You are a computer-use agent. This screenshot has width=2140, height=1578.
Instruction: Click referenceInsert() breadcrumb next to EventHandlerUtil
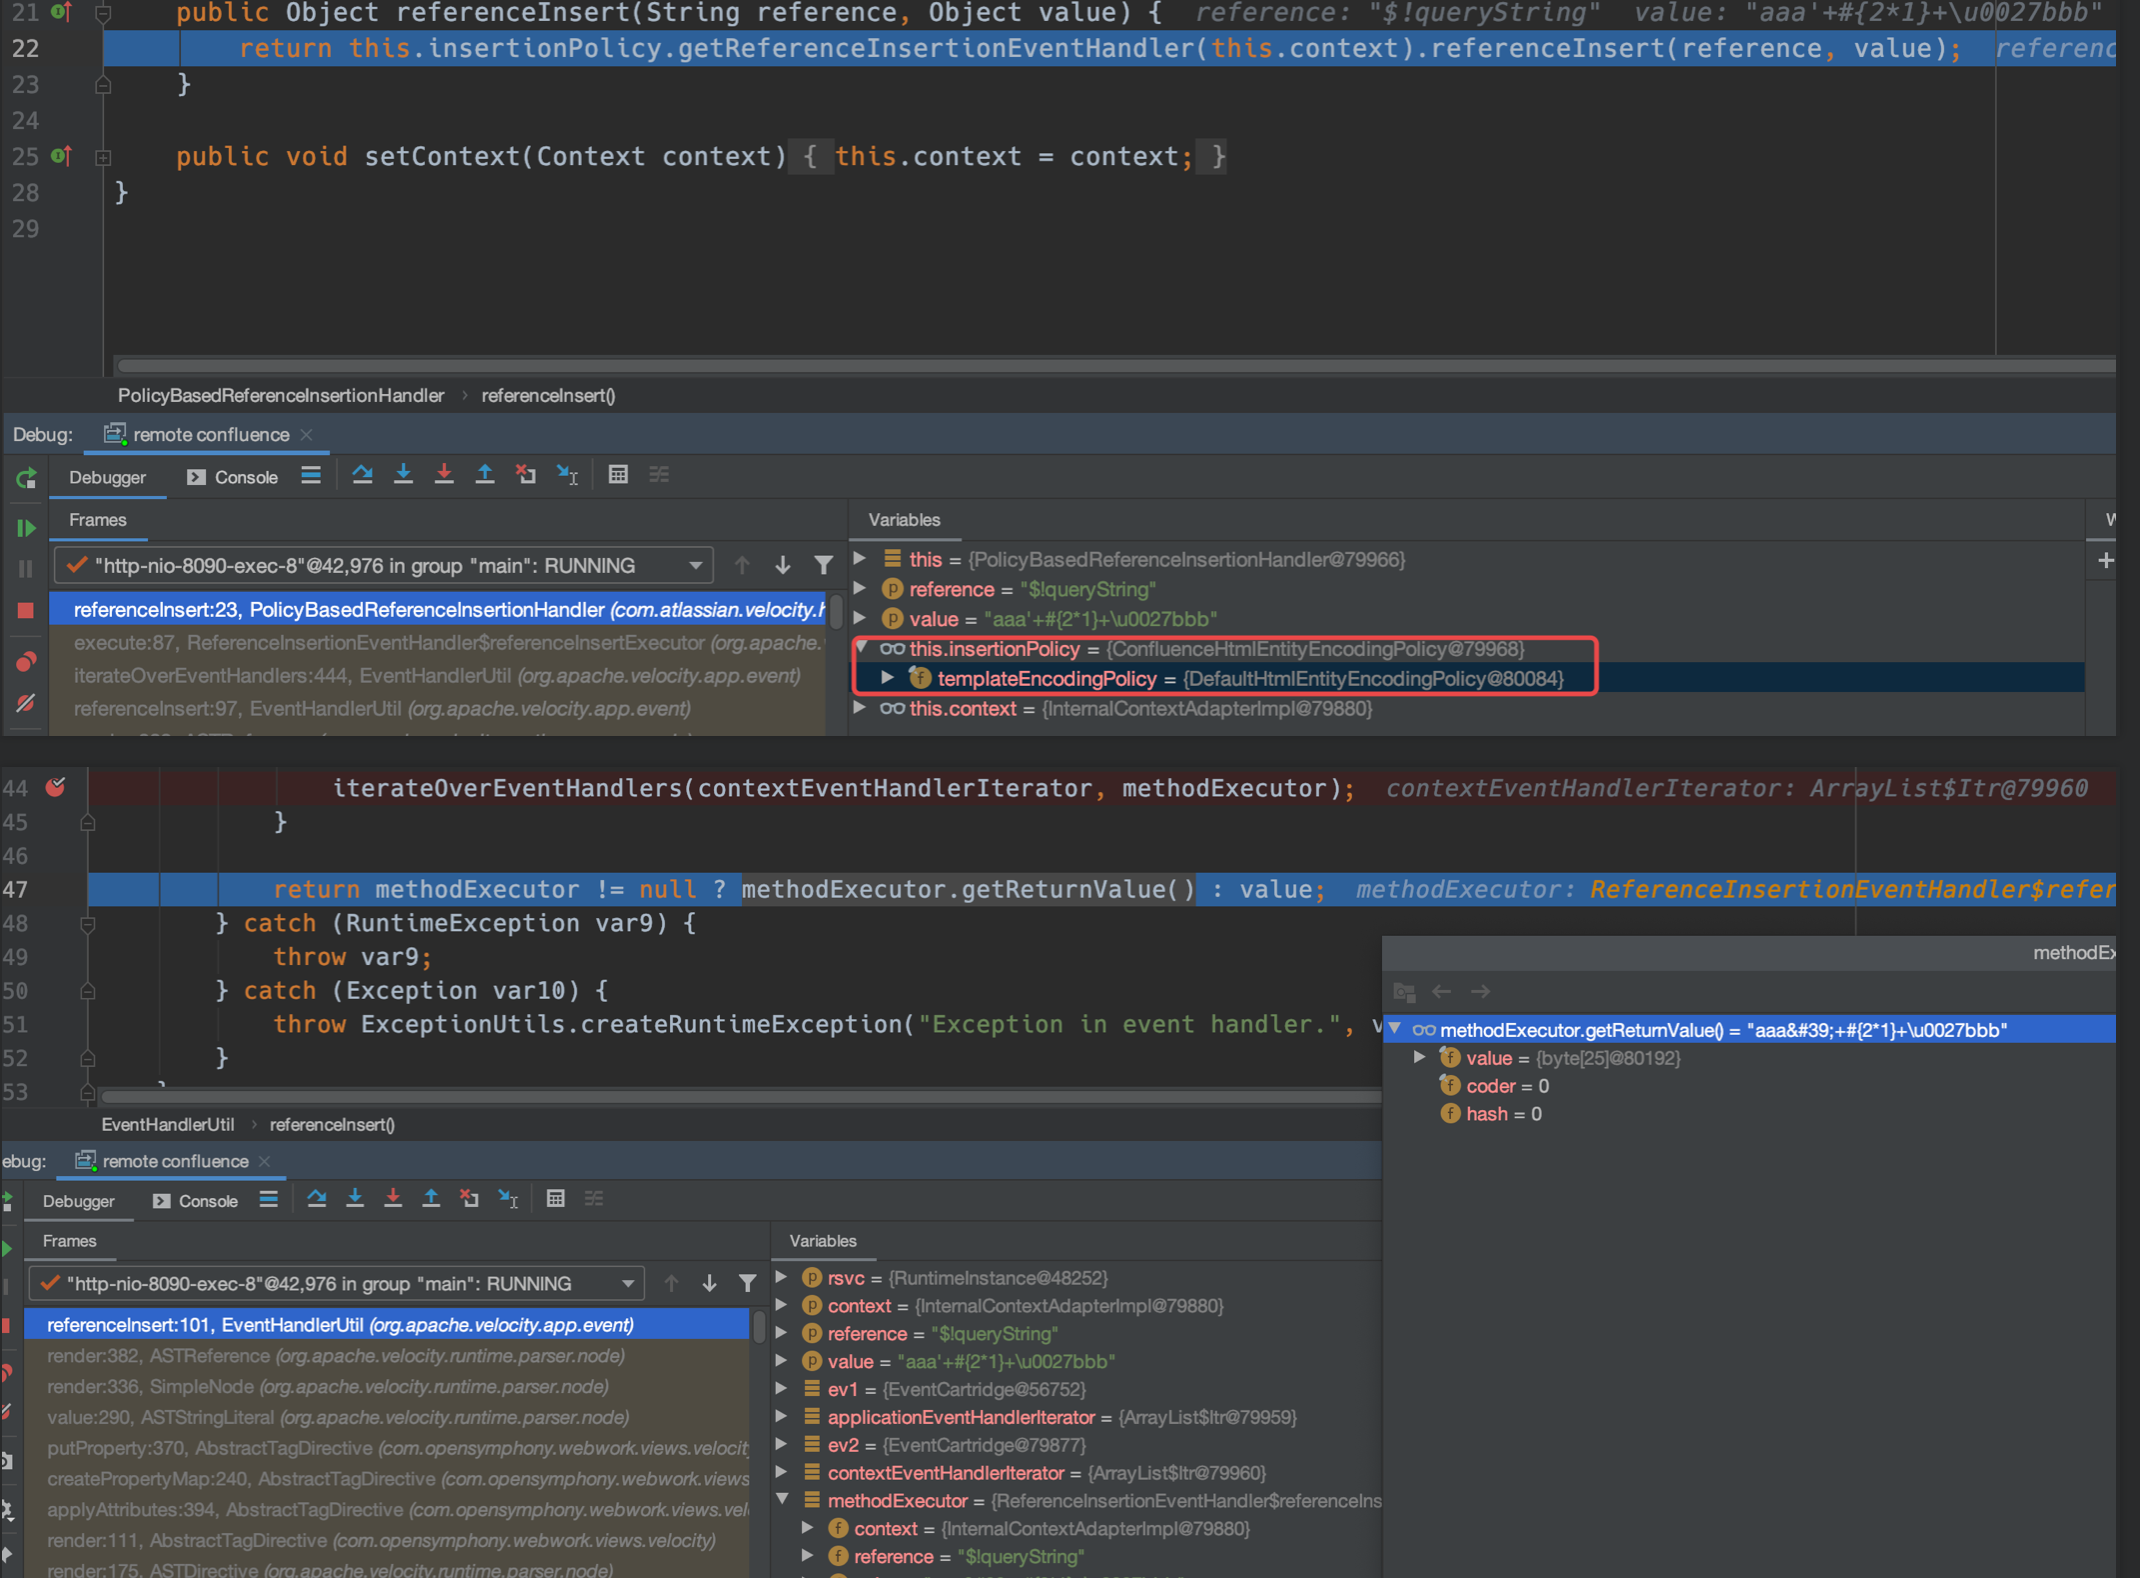click(x=332, y=1125)
